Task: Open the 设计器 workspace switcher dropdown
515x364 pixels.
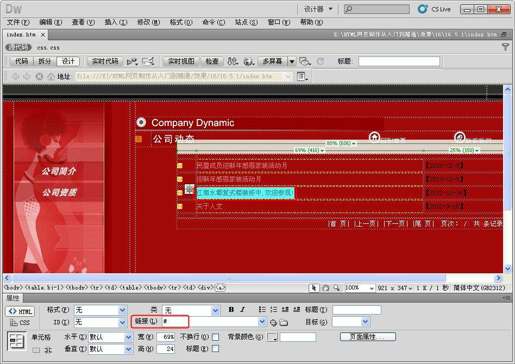Action: pos(318,9)
